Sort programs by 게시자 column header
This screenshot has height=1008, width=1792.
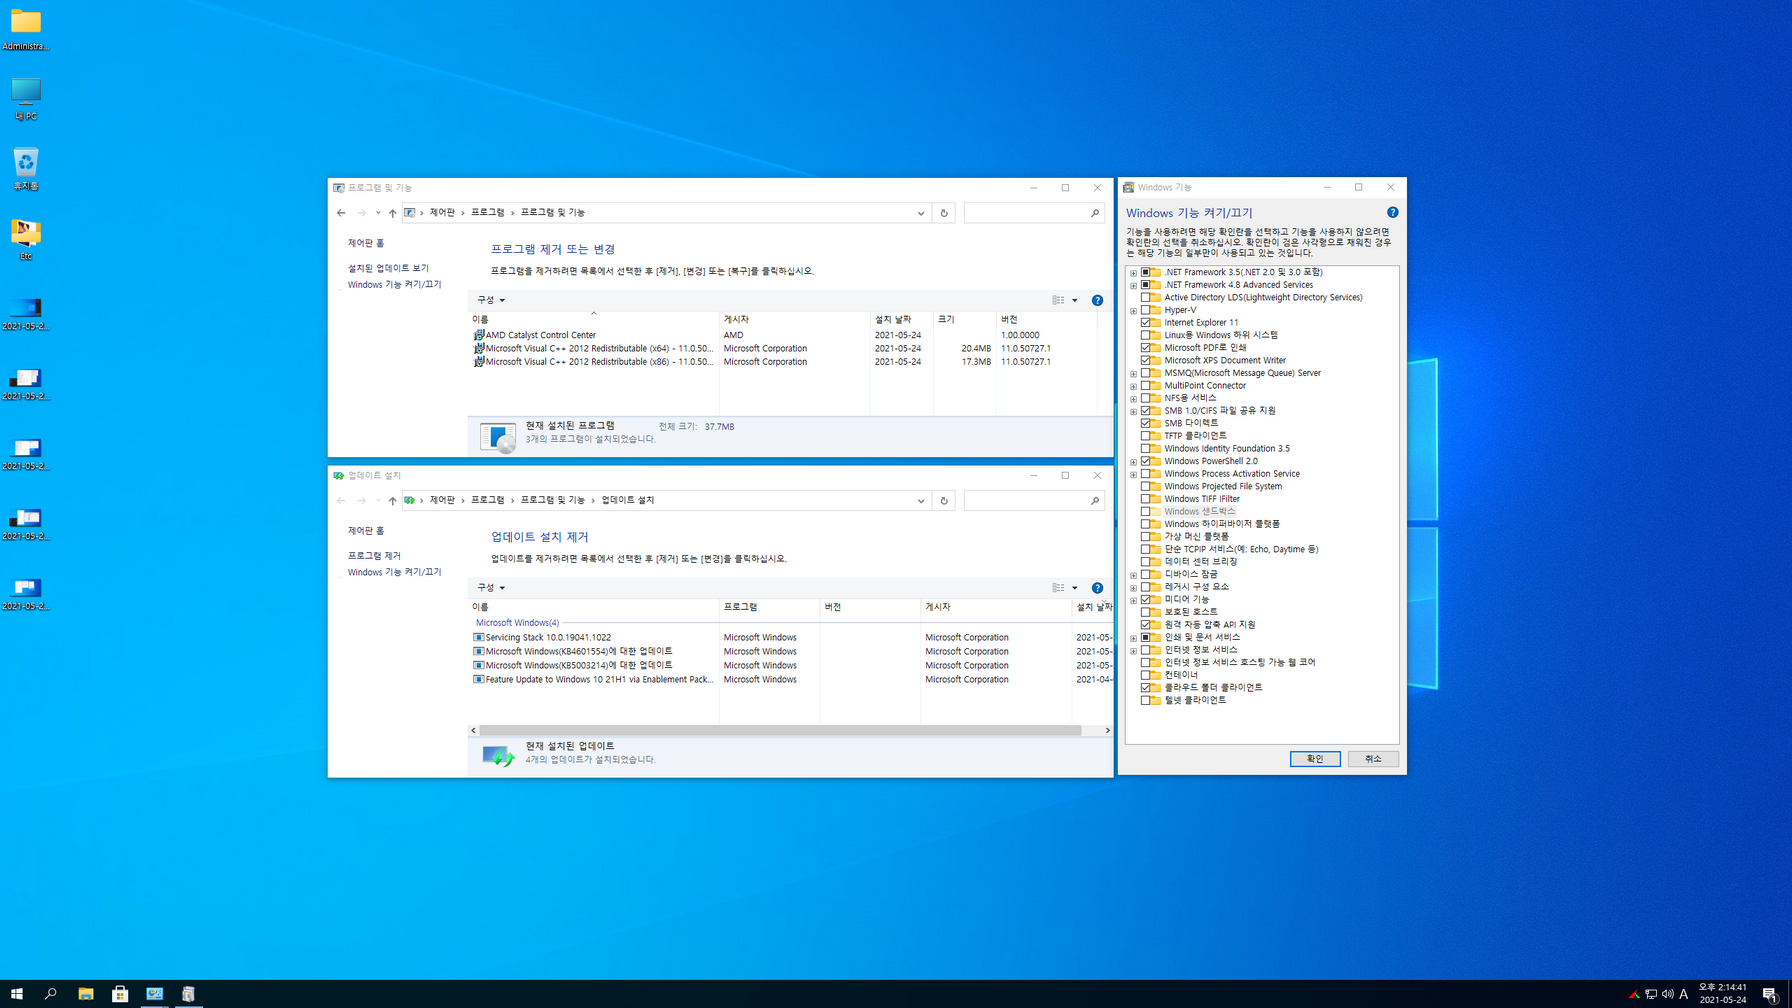tap(795, 319)
